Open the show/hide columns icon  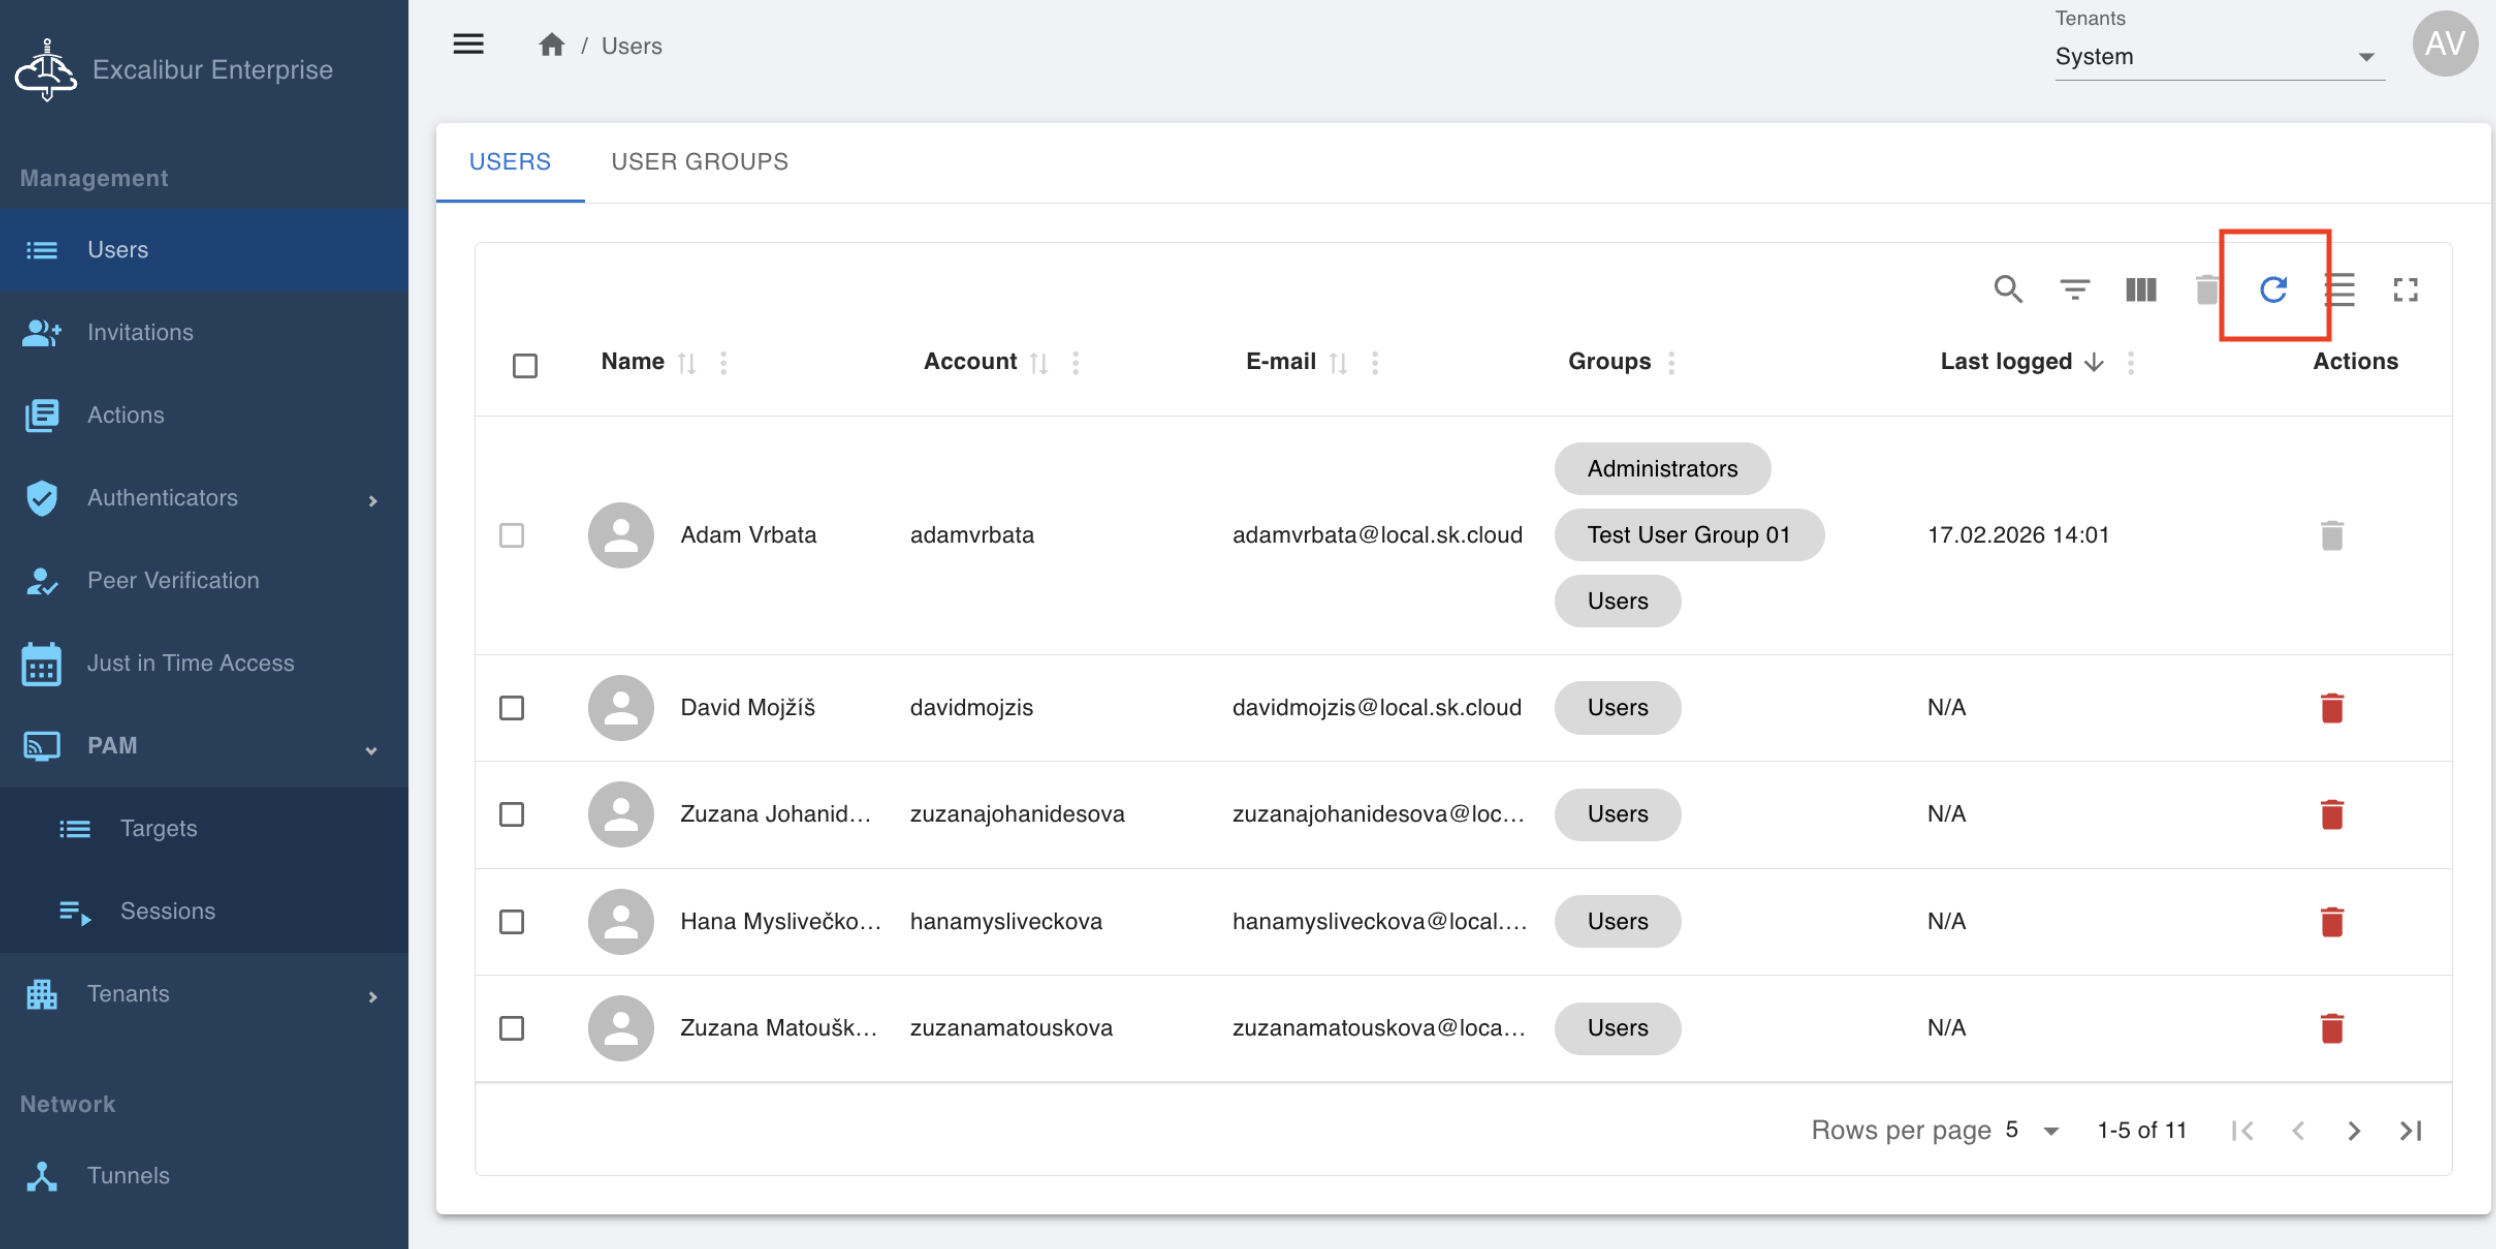click(2140, 290)
